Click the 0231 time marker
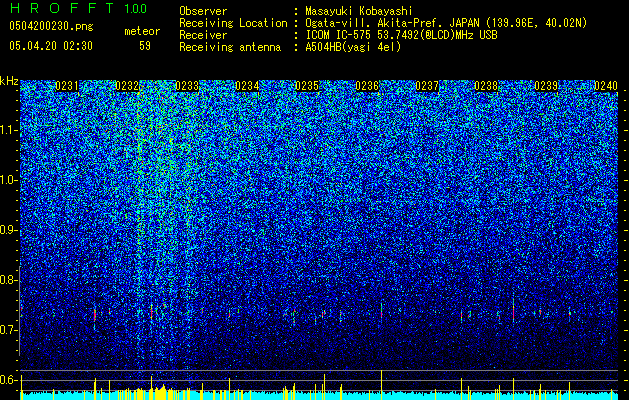The height and width of the screenshot is (400, 629). [67, 86]
